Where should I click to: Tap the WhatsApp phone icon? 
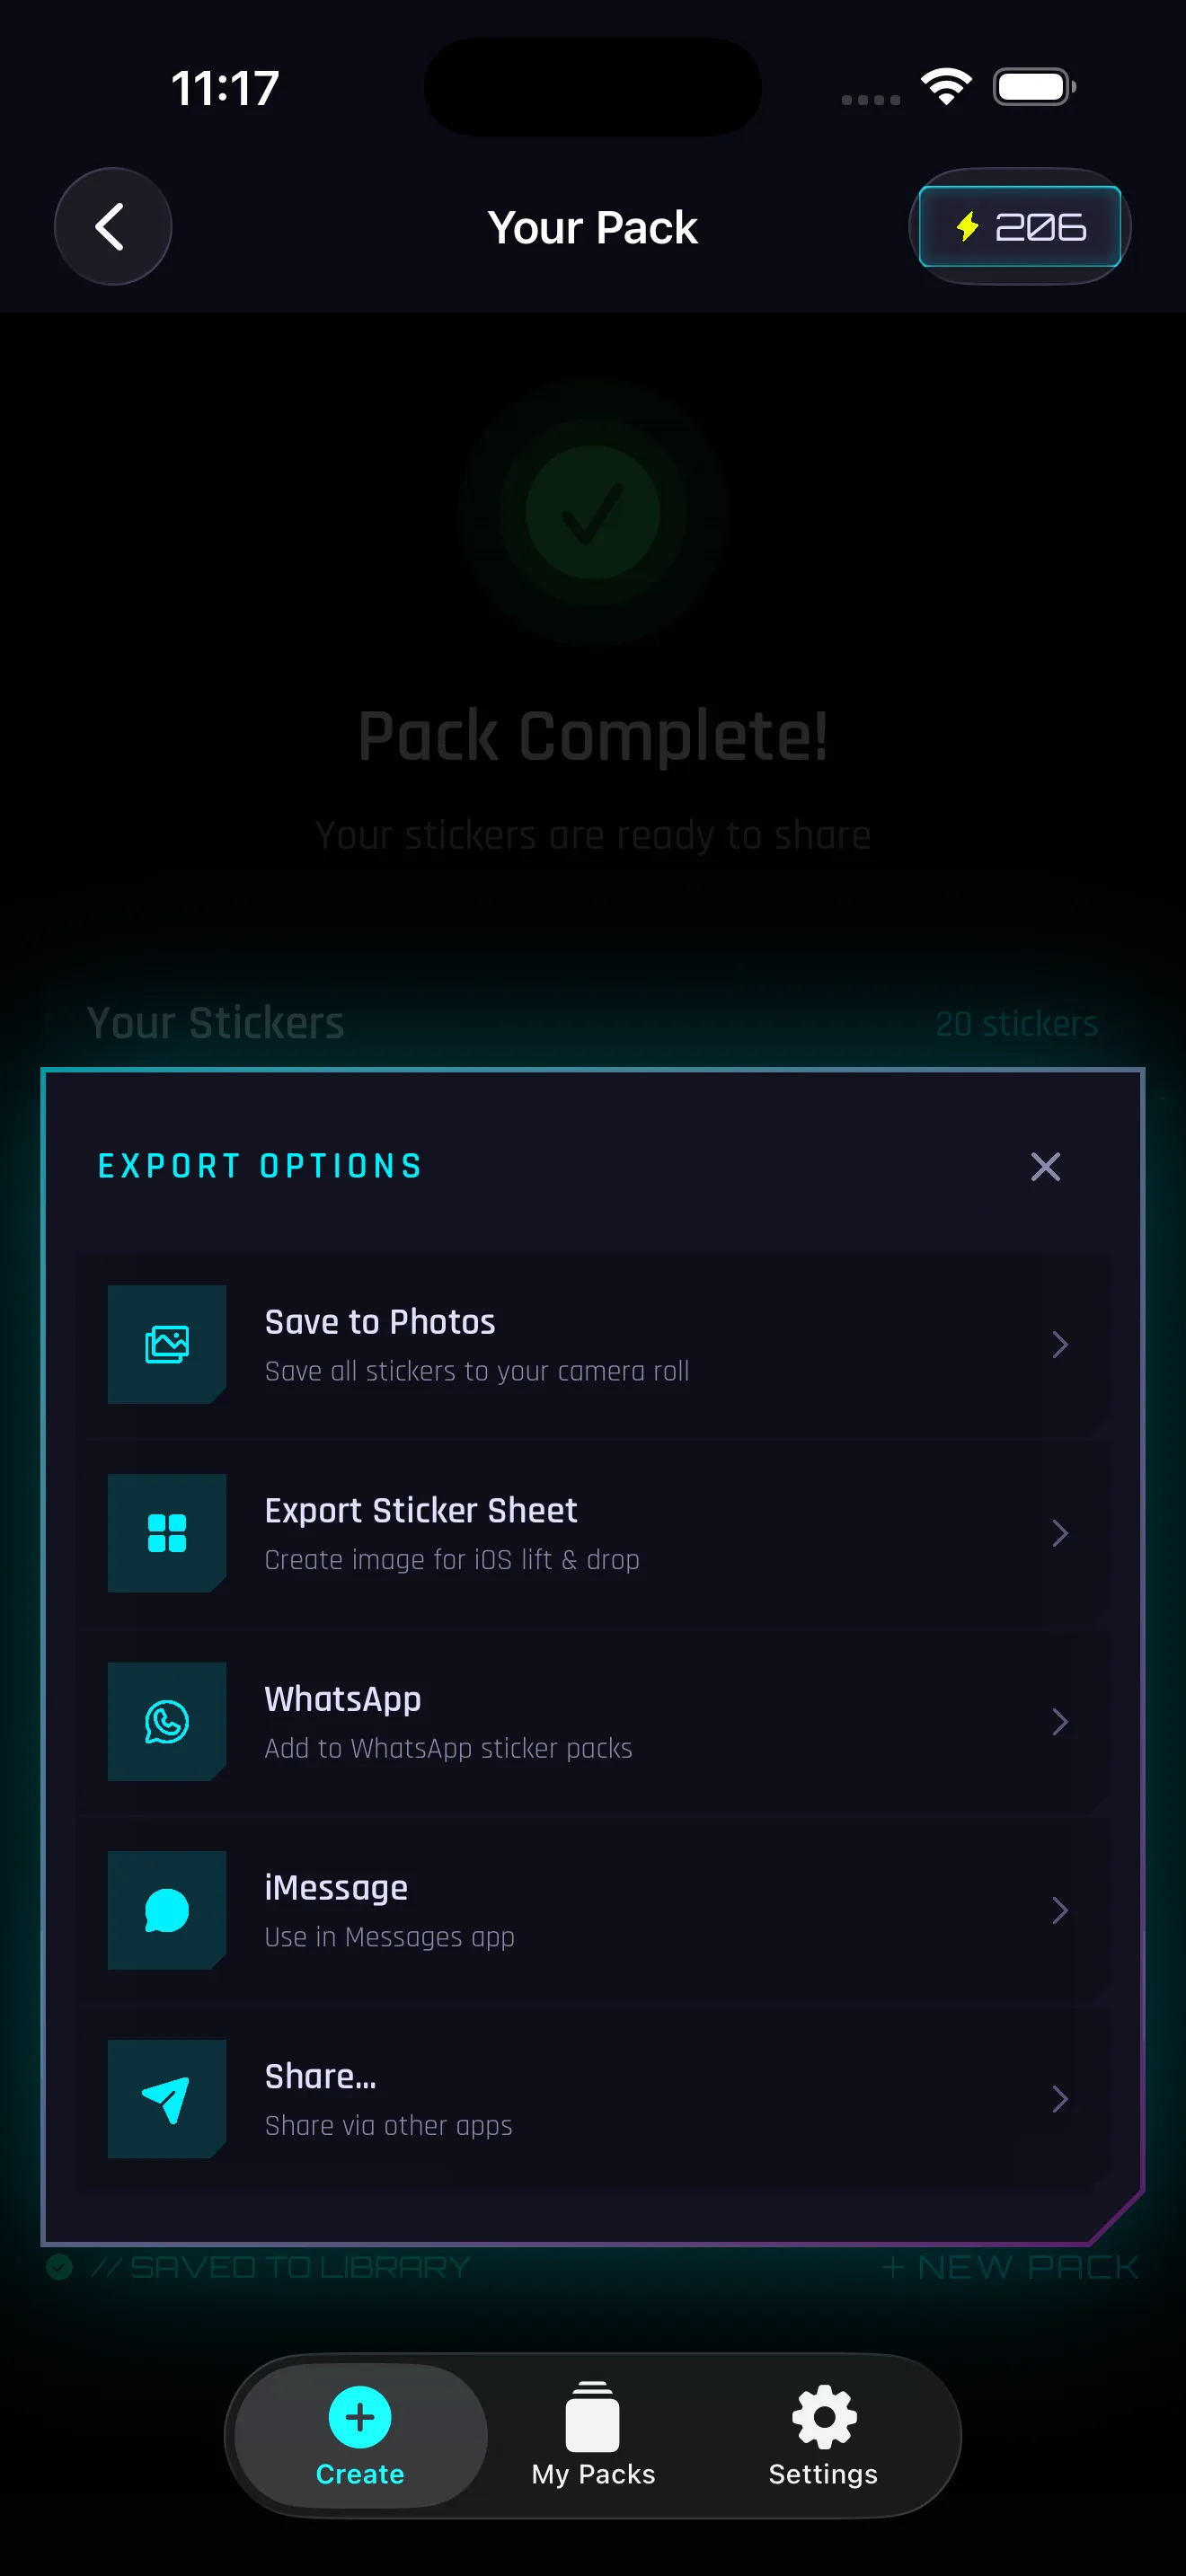click(166, 1721)
